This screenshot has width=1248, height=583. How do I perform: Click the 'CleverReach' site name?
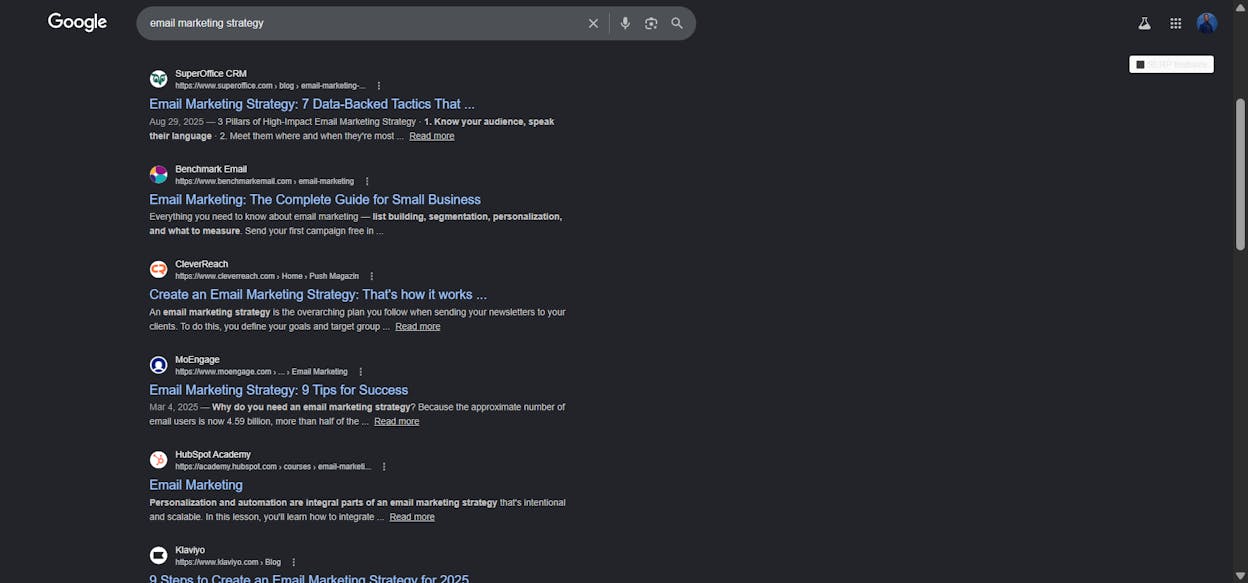click(x=201, y=264)
